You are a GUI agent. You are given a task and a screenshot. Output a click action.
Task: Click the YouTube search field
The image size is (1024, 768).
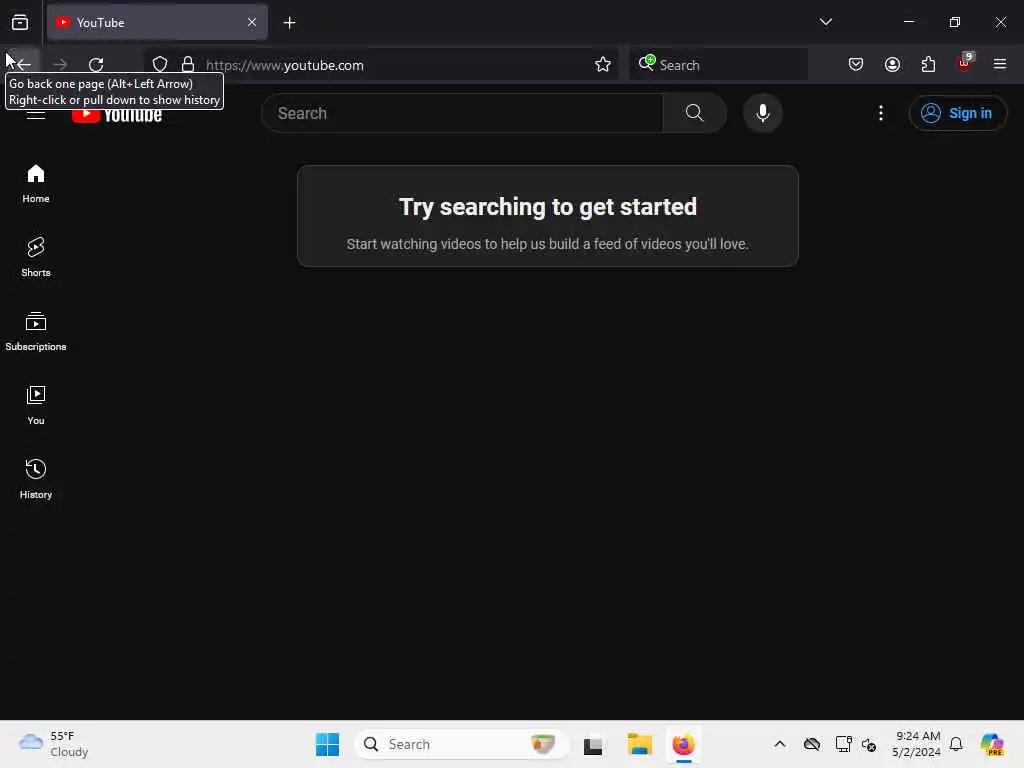[x=462, y=113]
